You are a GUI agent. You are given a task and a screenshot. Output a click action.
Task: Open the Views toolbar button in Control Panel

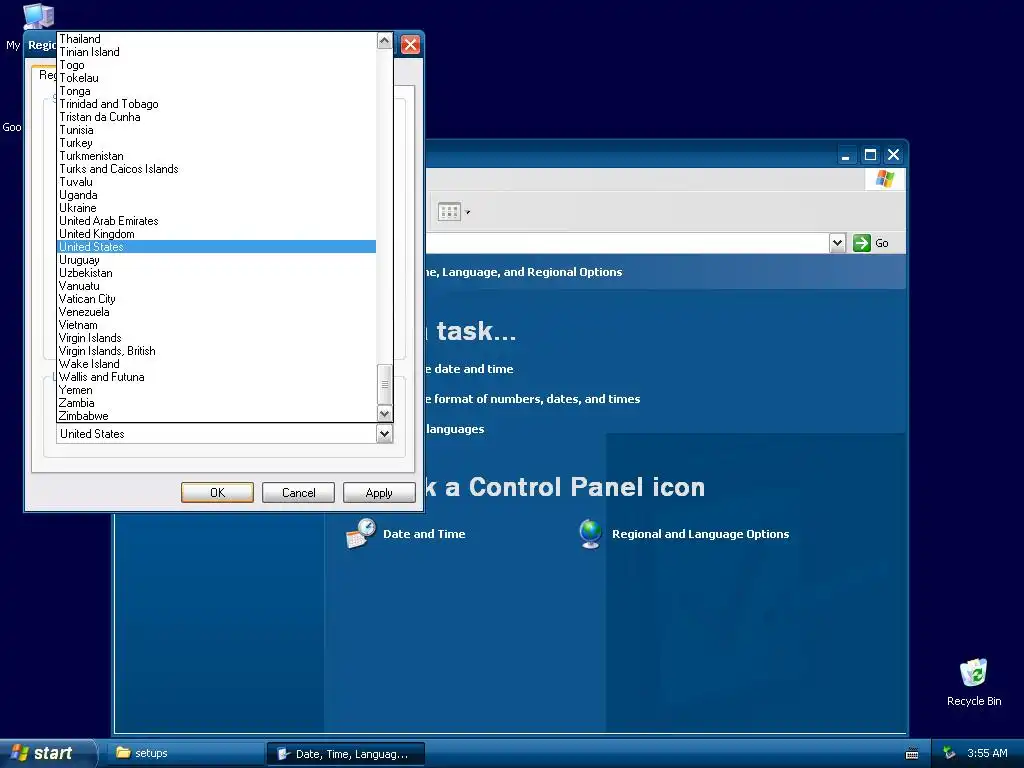449,212
